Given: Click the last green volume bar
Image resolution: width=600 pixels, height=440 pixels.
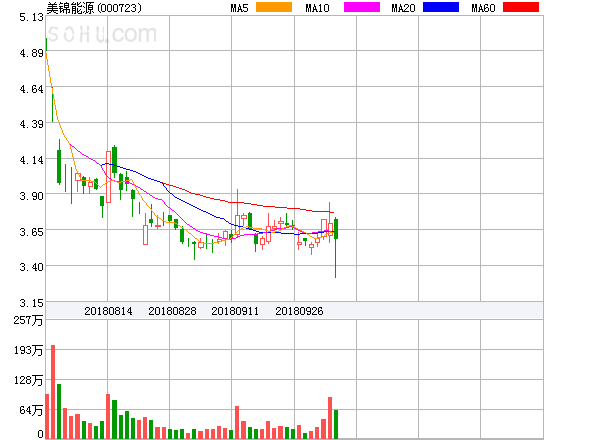Looking at the screenshot, I should click(x=336, y=424).
